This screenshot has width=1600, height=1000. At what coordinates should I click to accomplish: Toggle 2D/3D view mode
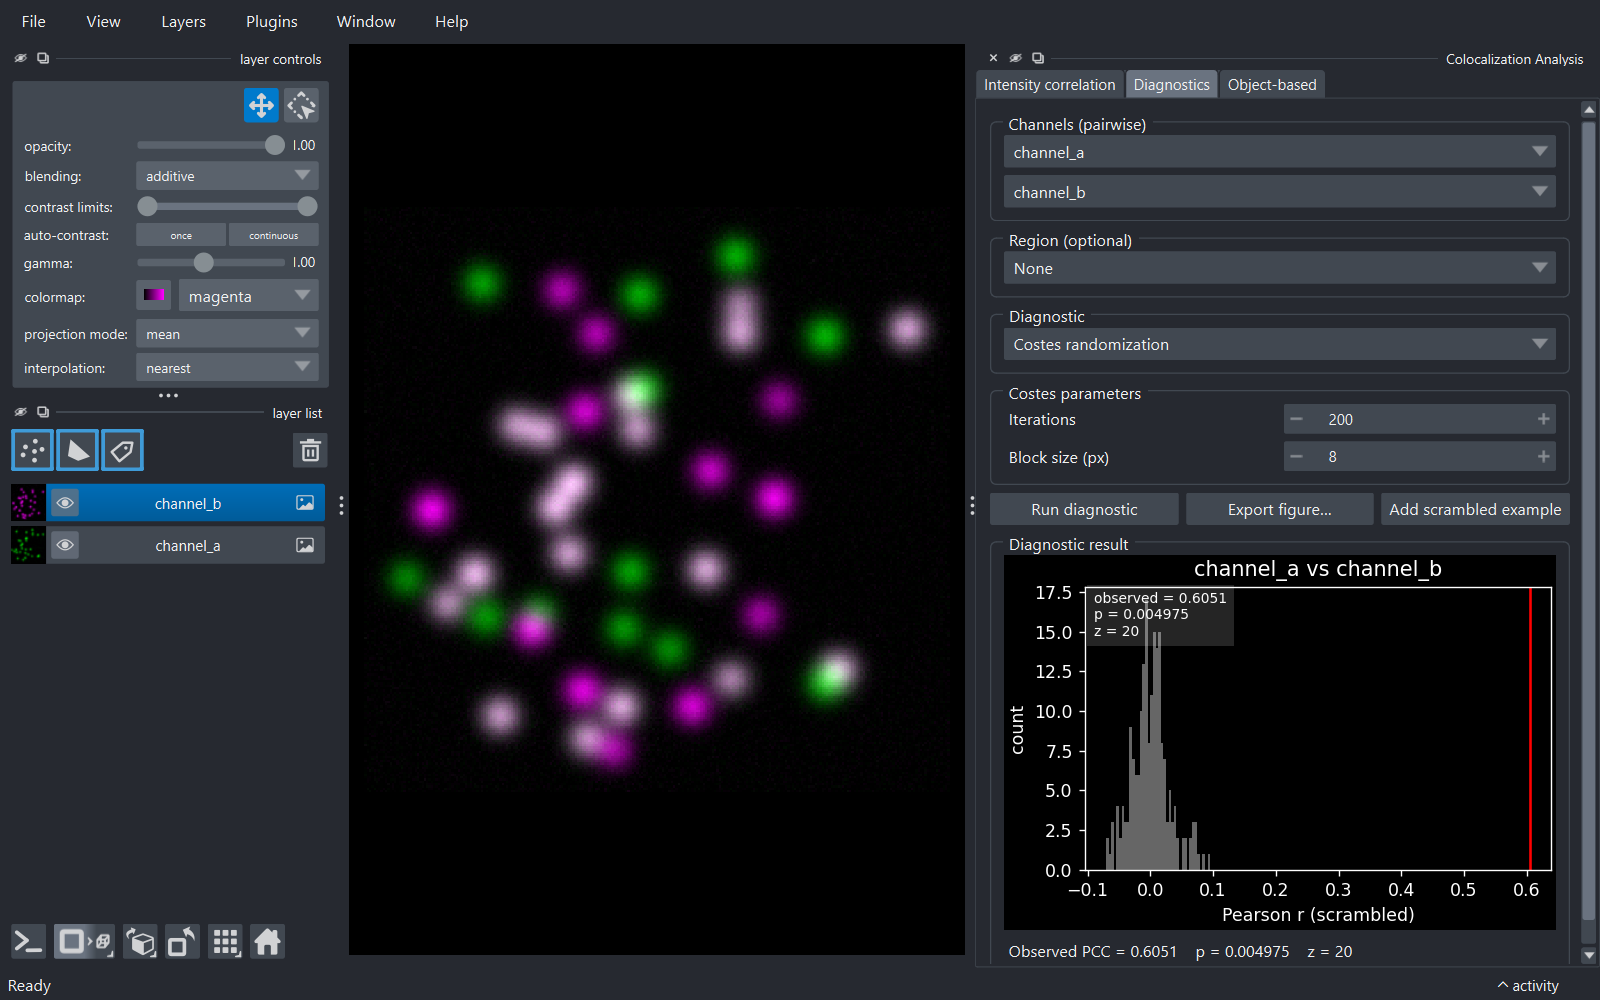coord(84,942)
